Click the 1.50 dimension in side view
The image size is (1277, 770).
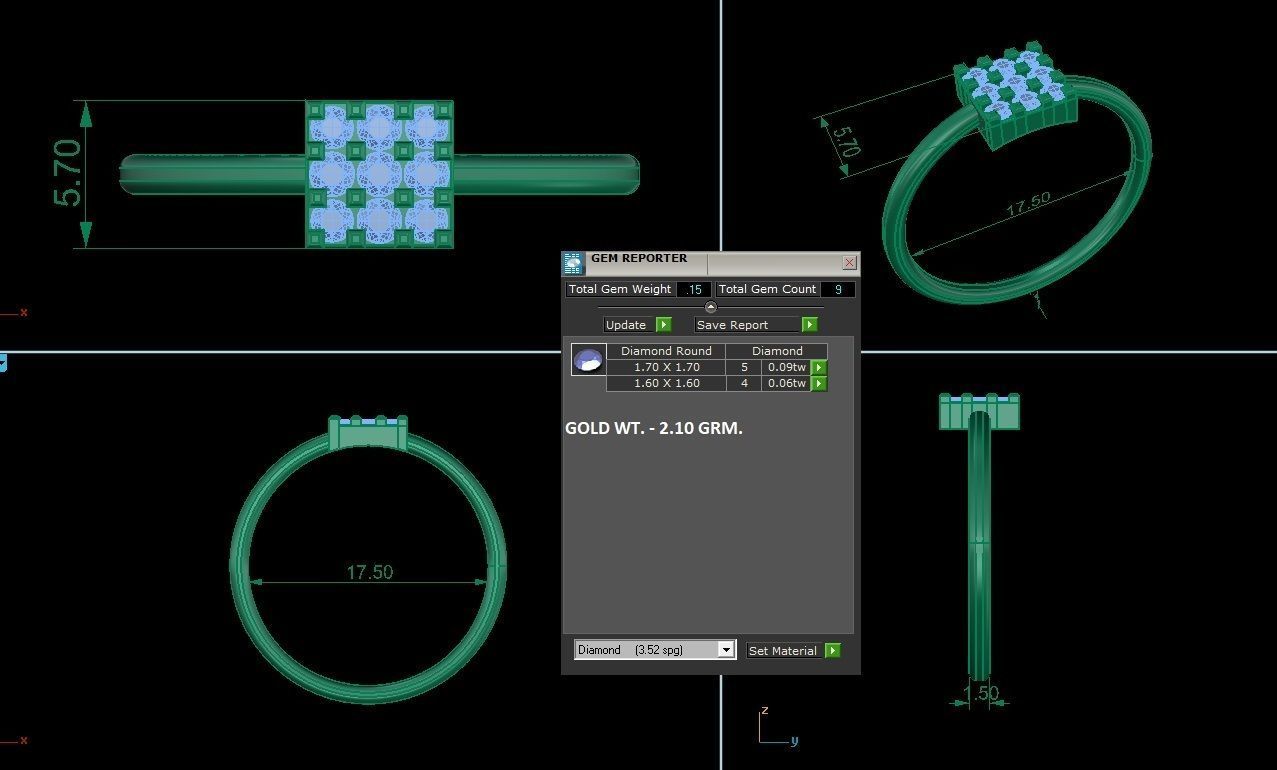click(981, 692)
